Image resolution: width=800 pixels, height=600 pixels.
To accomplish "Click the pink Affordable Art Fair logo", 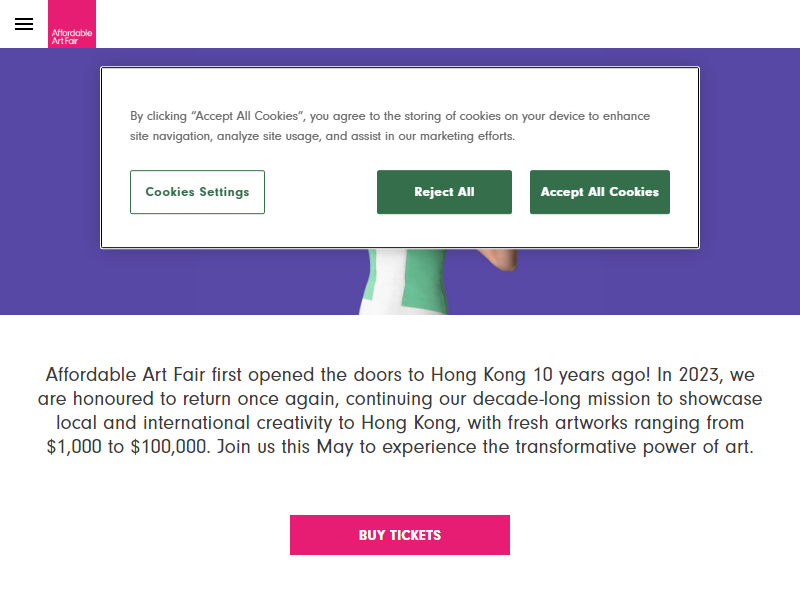I will tap(72, 24).
